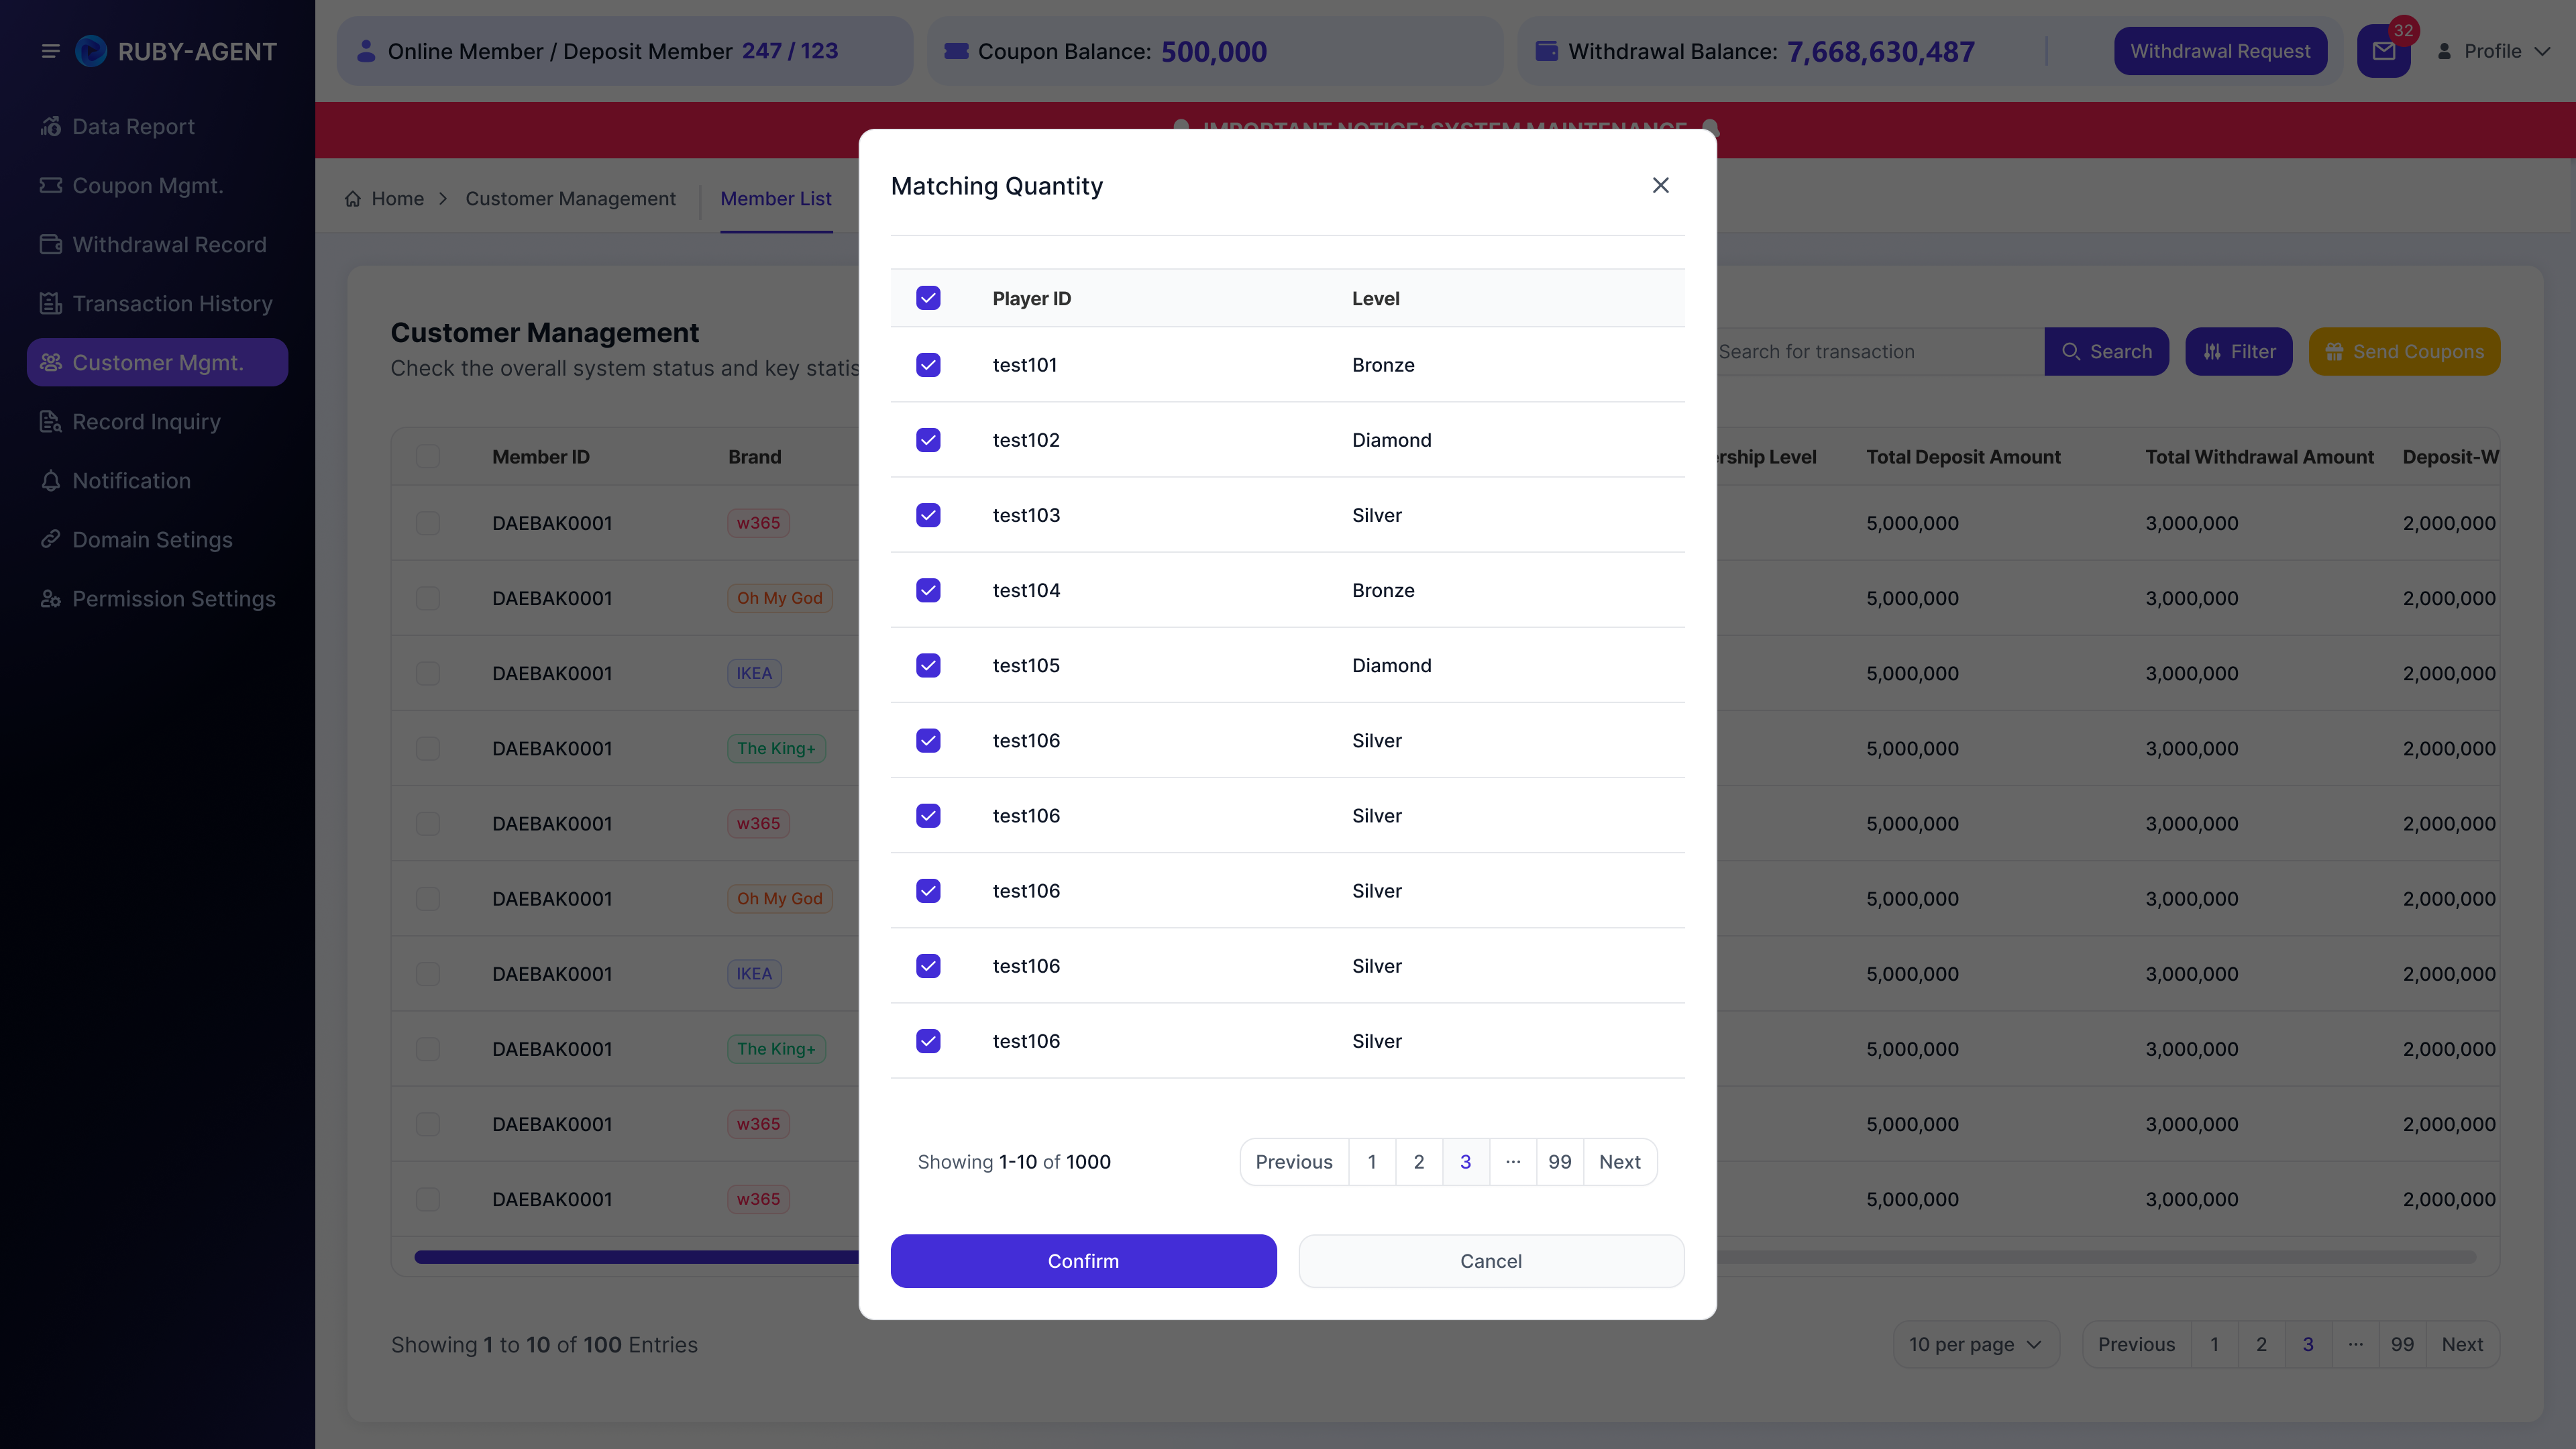
Task: Click the Ruby-Agent logo icon
Action: (91, 51)
